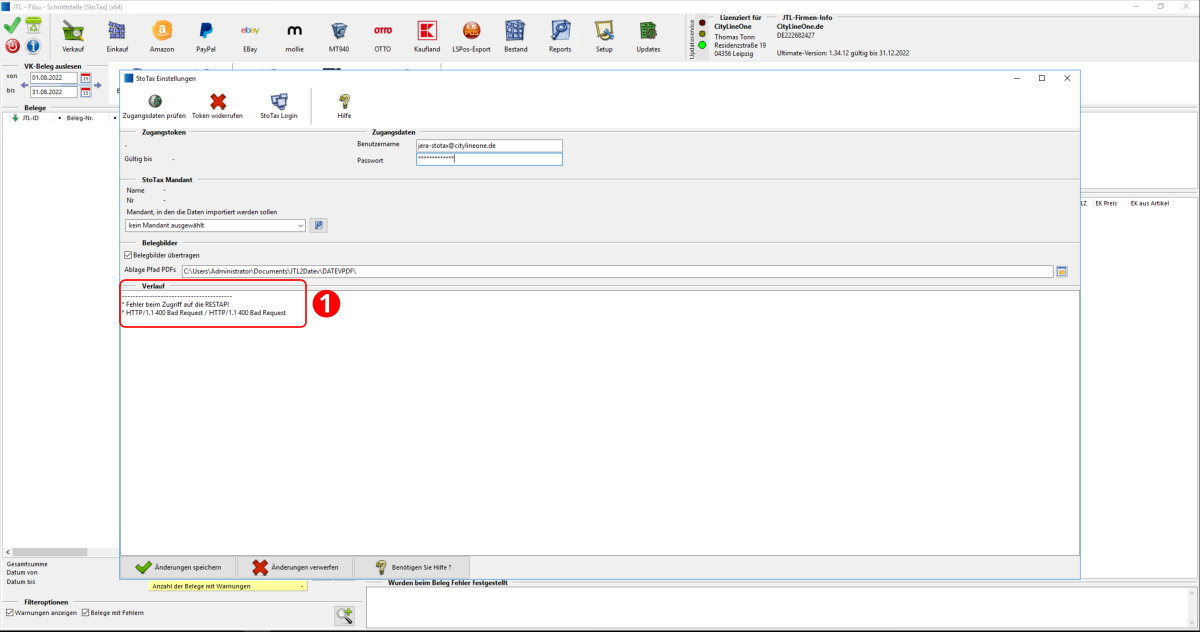The image size is (1200, 632).
Task: Open the 'von' date calendar picker
Action: (x=86, y=78)
